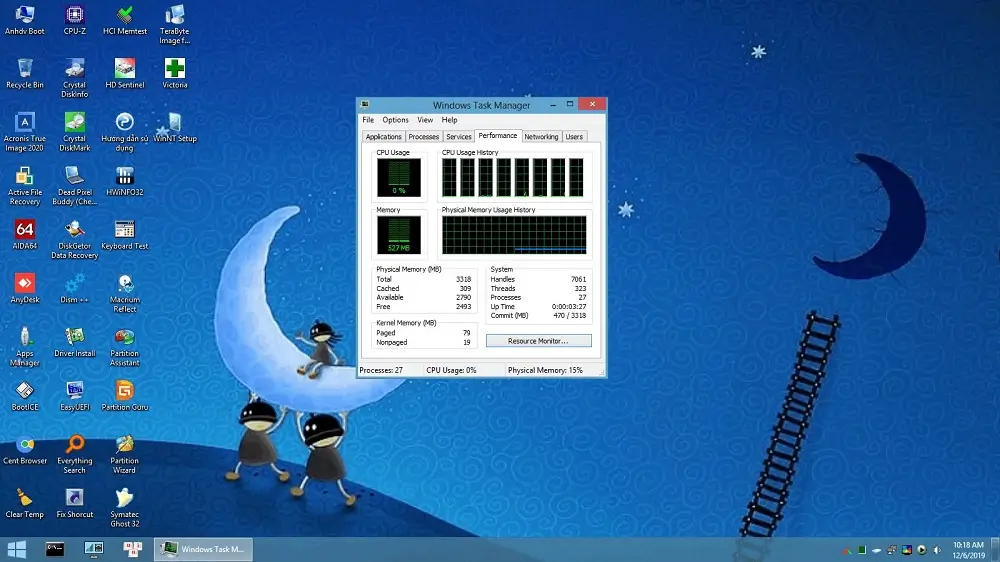The width and height of the screenshot is (1000, 562).
Task: Go to the Services tab
Action: (458, 137)
